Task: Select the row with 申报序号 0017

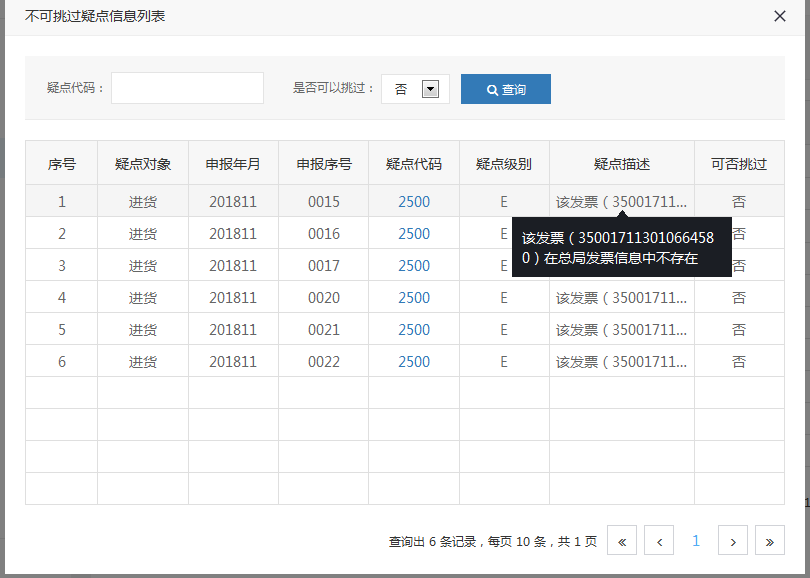Action: tap(324, 266)
